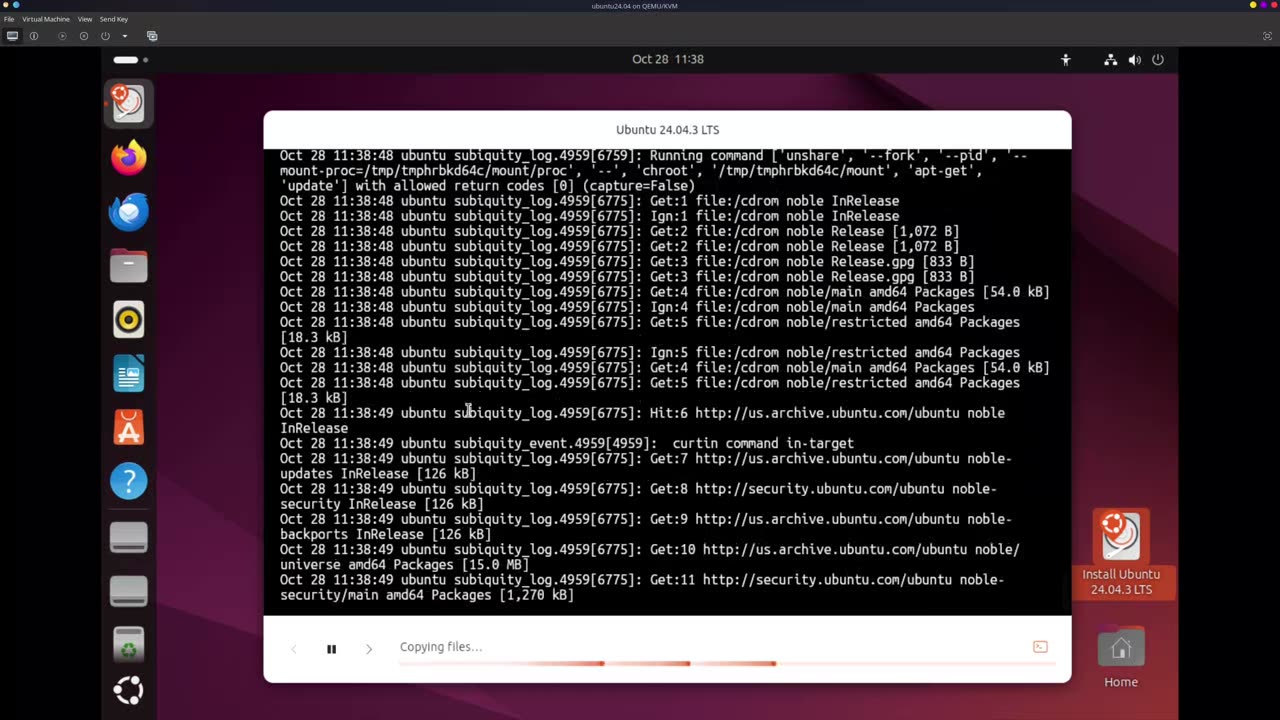Open the Send Key menu

[x=114, y=19]
